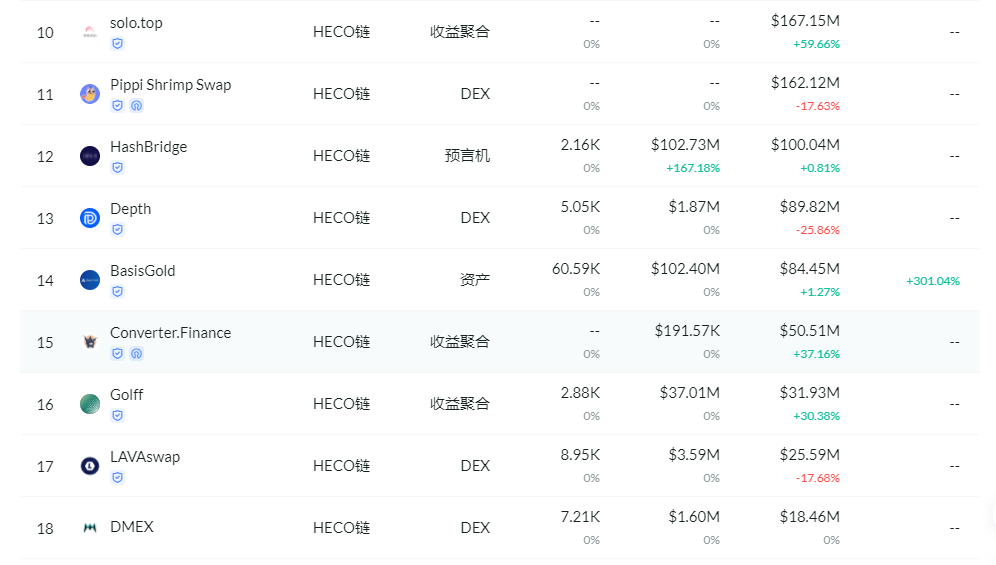Click the $50.51M value for Converter.Finance
Screen dimensions: 996x565
tap(809, 330)
